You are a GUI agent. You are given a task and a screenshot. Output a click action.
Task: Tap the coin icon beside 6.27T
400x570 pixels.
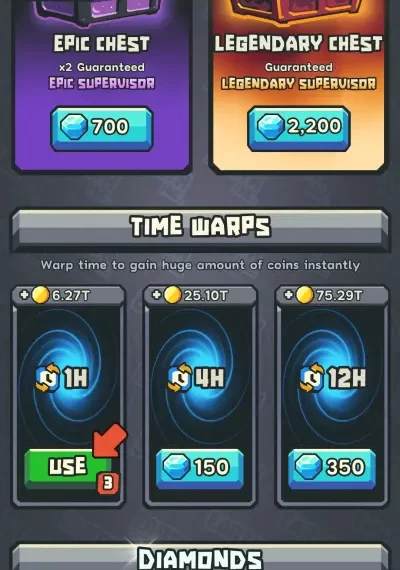pyautogui.click(x=40, y=295)
